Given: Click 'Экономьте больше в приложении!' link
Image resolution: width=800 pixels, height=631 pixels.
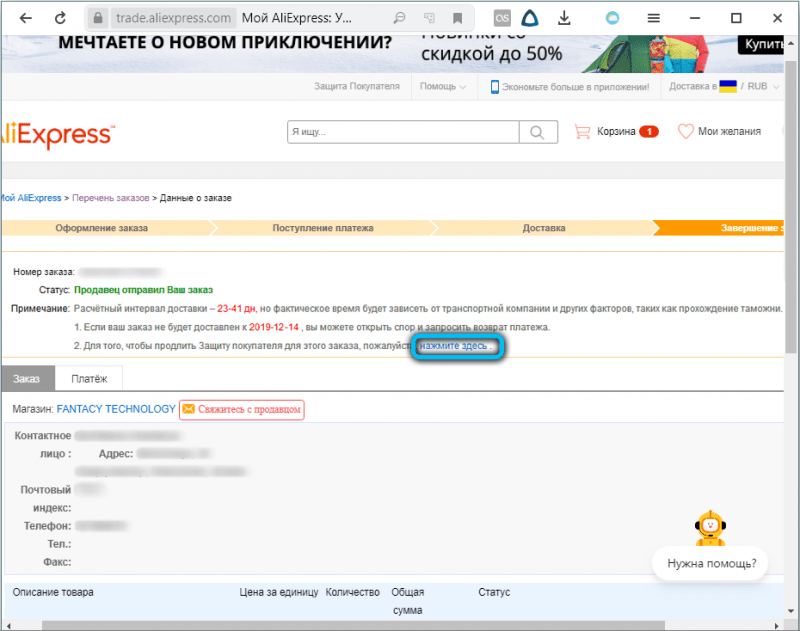Looking at the screenshot, I should [575, 87].
